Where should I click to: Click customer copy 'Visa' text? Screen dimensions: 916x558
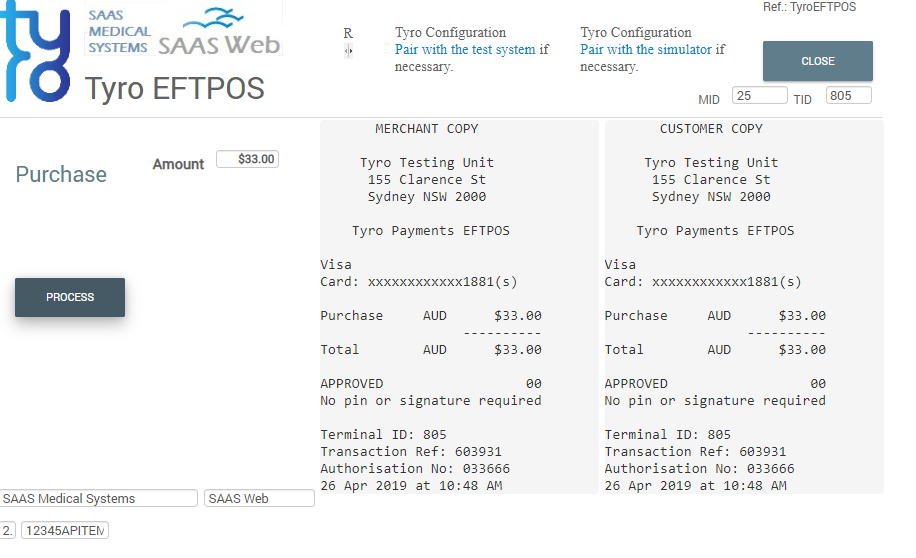tap(620, 265)
